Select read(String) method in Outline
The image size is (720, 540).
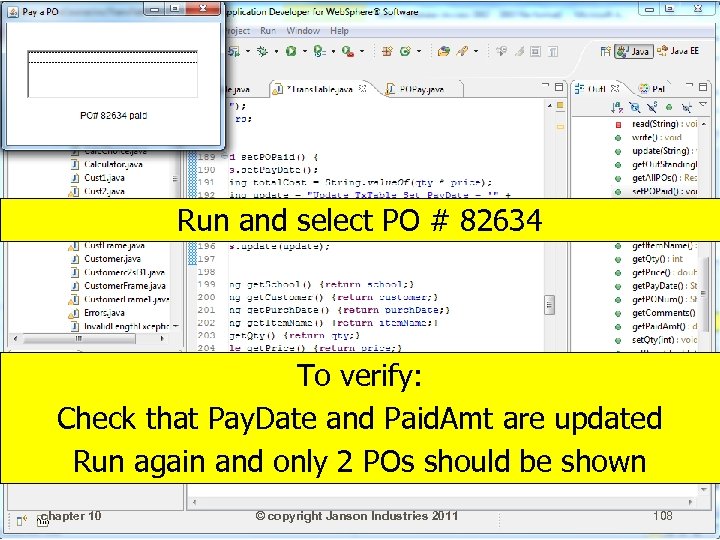click(664, 124)
